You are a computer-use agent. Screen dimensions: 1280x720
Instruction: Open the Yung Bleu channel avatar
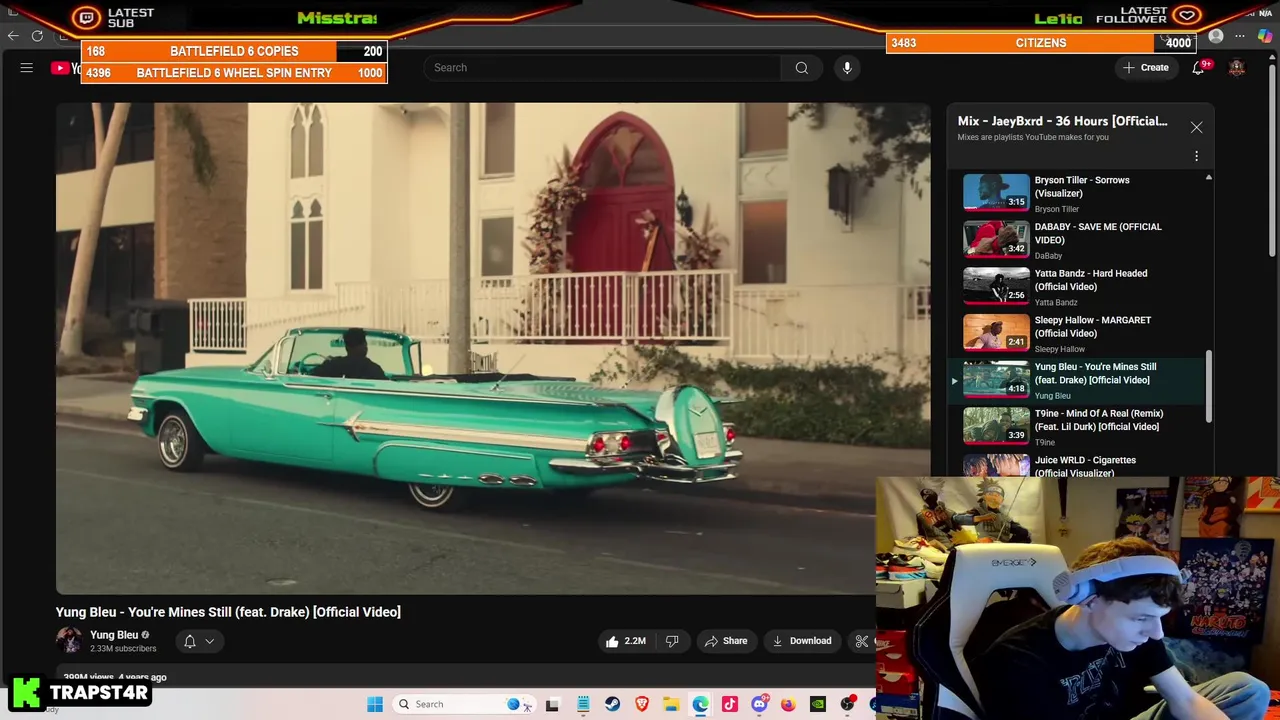click(x=69, y=640)
